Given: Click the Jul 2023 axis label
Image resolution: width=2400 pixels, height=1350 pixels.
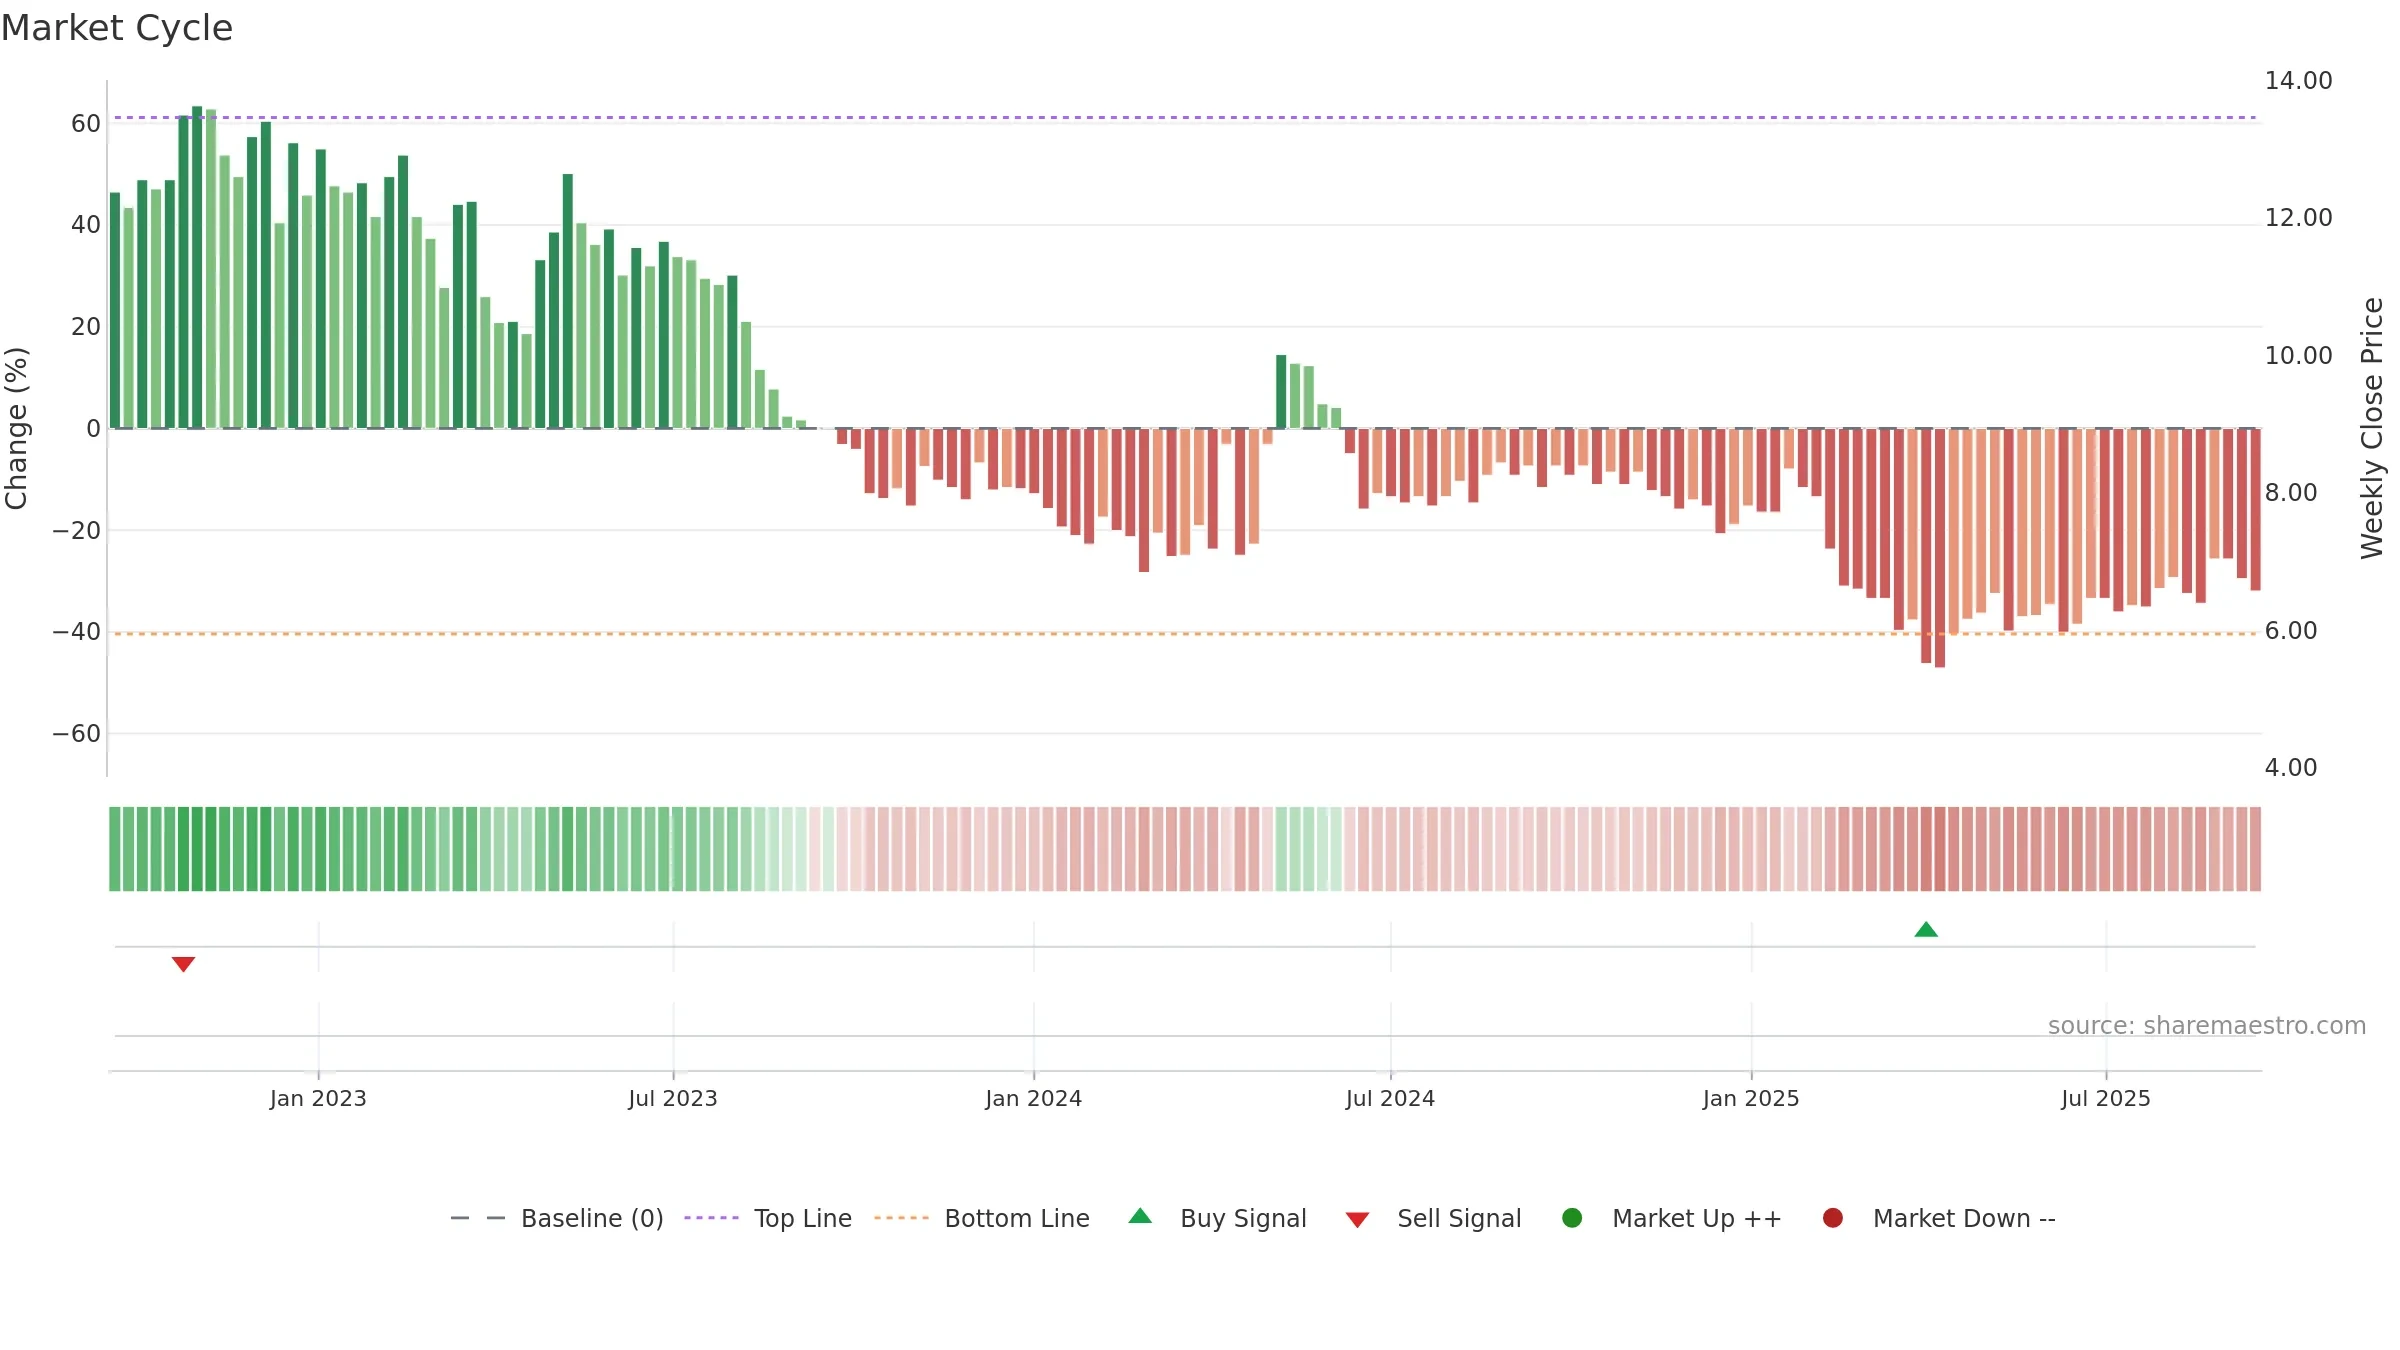Looking at the screenshot, I should (673, 1099).
